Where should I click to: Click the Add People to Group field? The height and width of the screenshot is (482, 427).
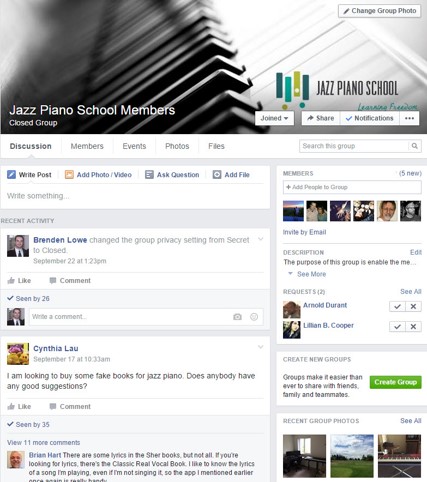(x=352, y=187)
